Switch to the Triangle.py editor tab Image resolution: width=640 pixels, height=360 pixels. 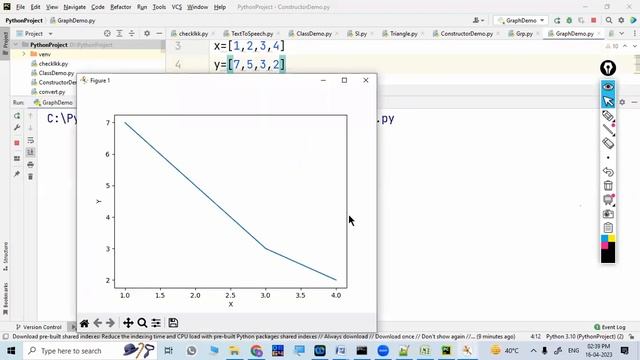pyautogui.click(x=403, y=33)
